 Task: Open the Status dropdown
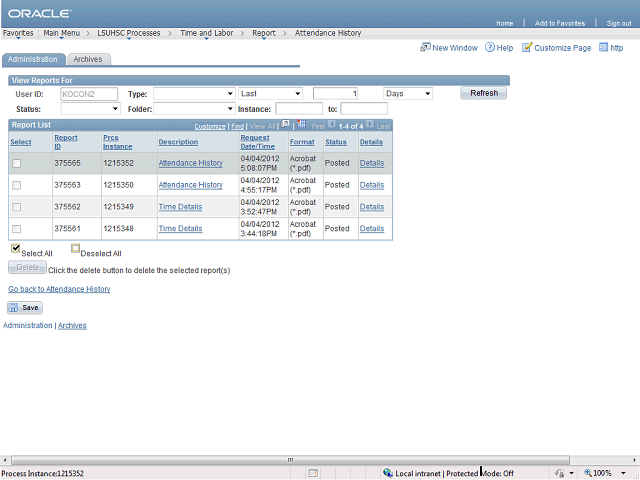click(x=90, y=109)
